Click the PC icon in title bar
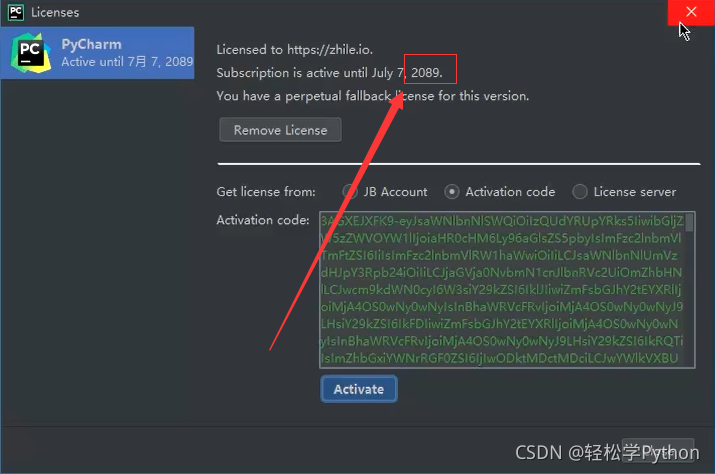This screenshot has width=715, height=474. (x=16, y=12)
